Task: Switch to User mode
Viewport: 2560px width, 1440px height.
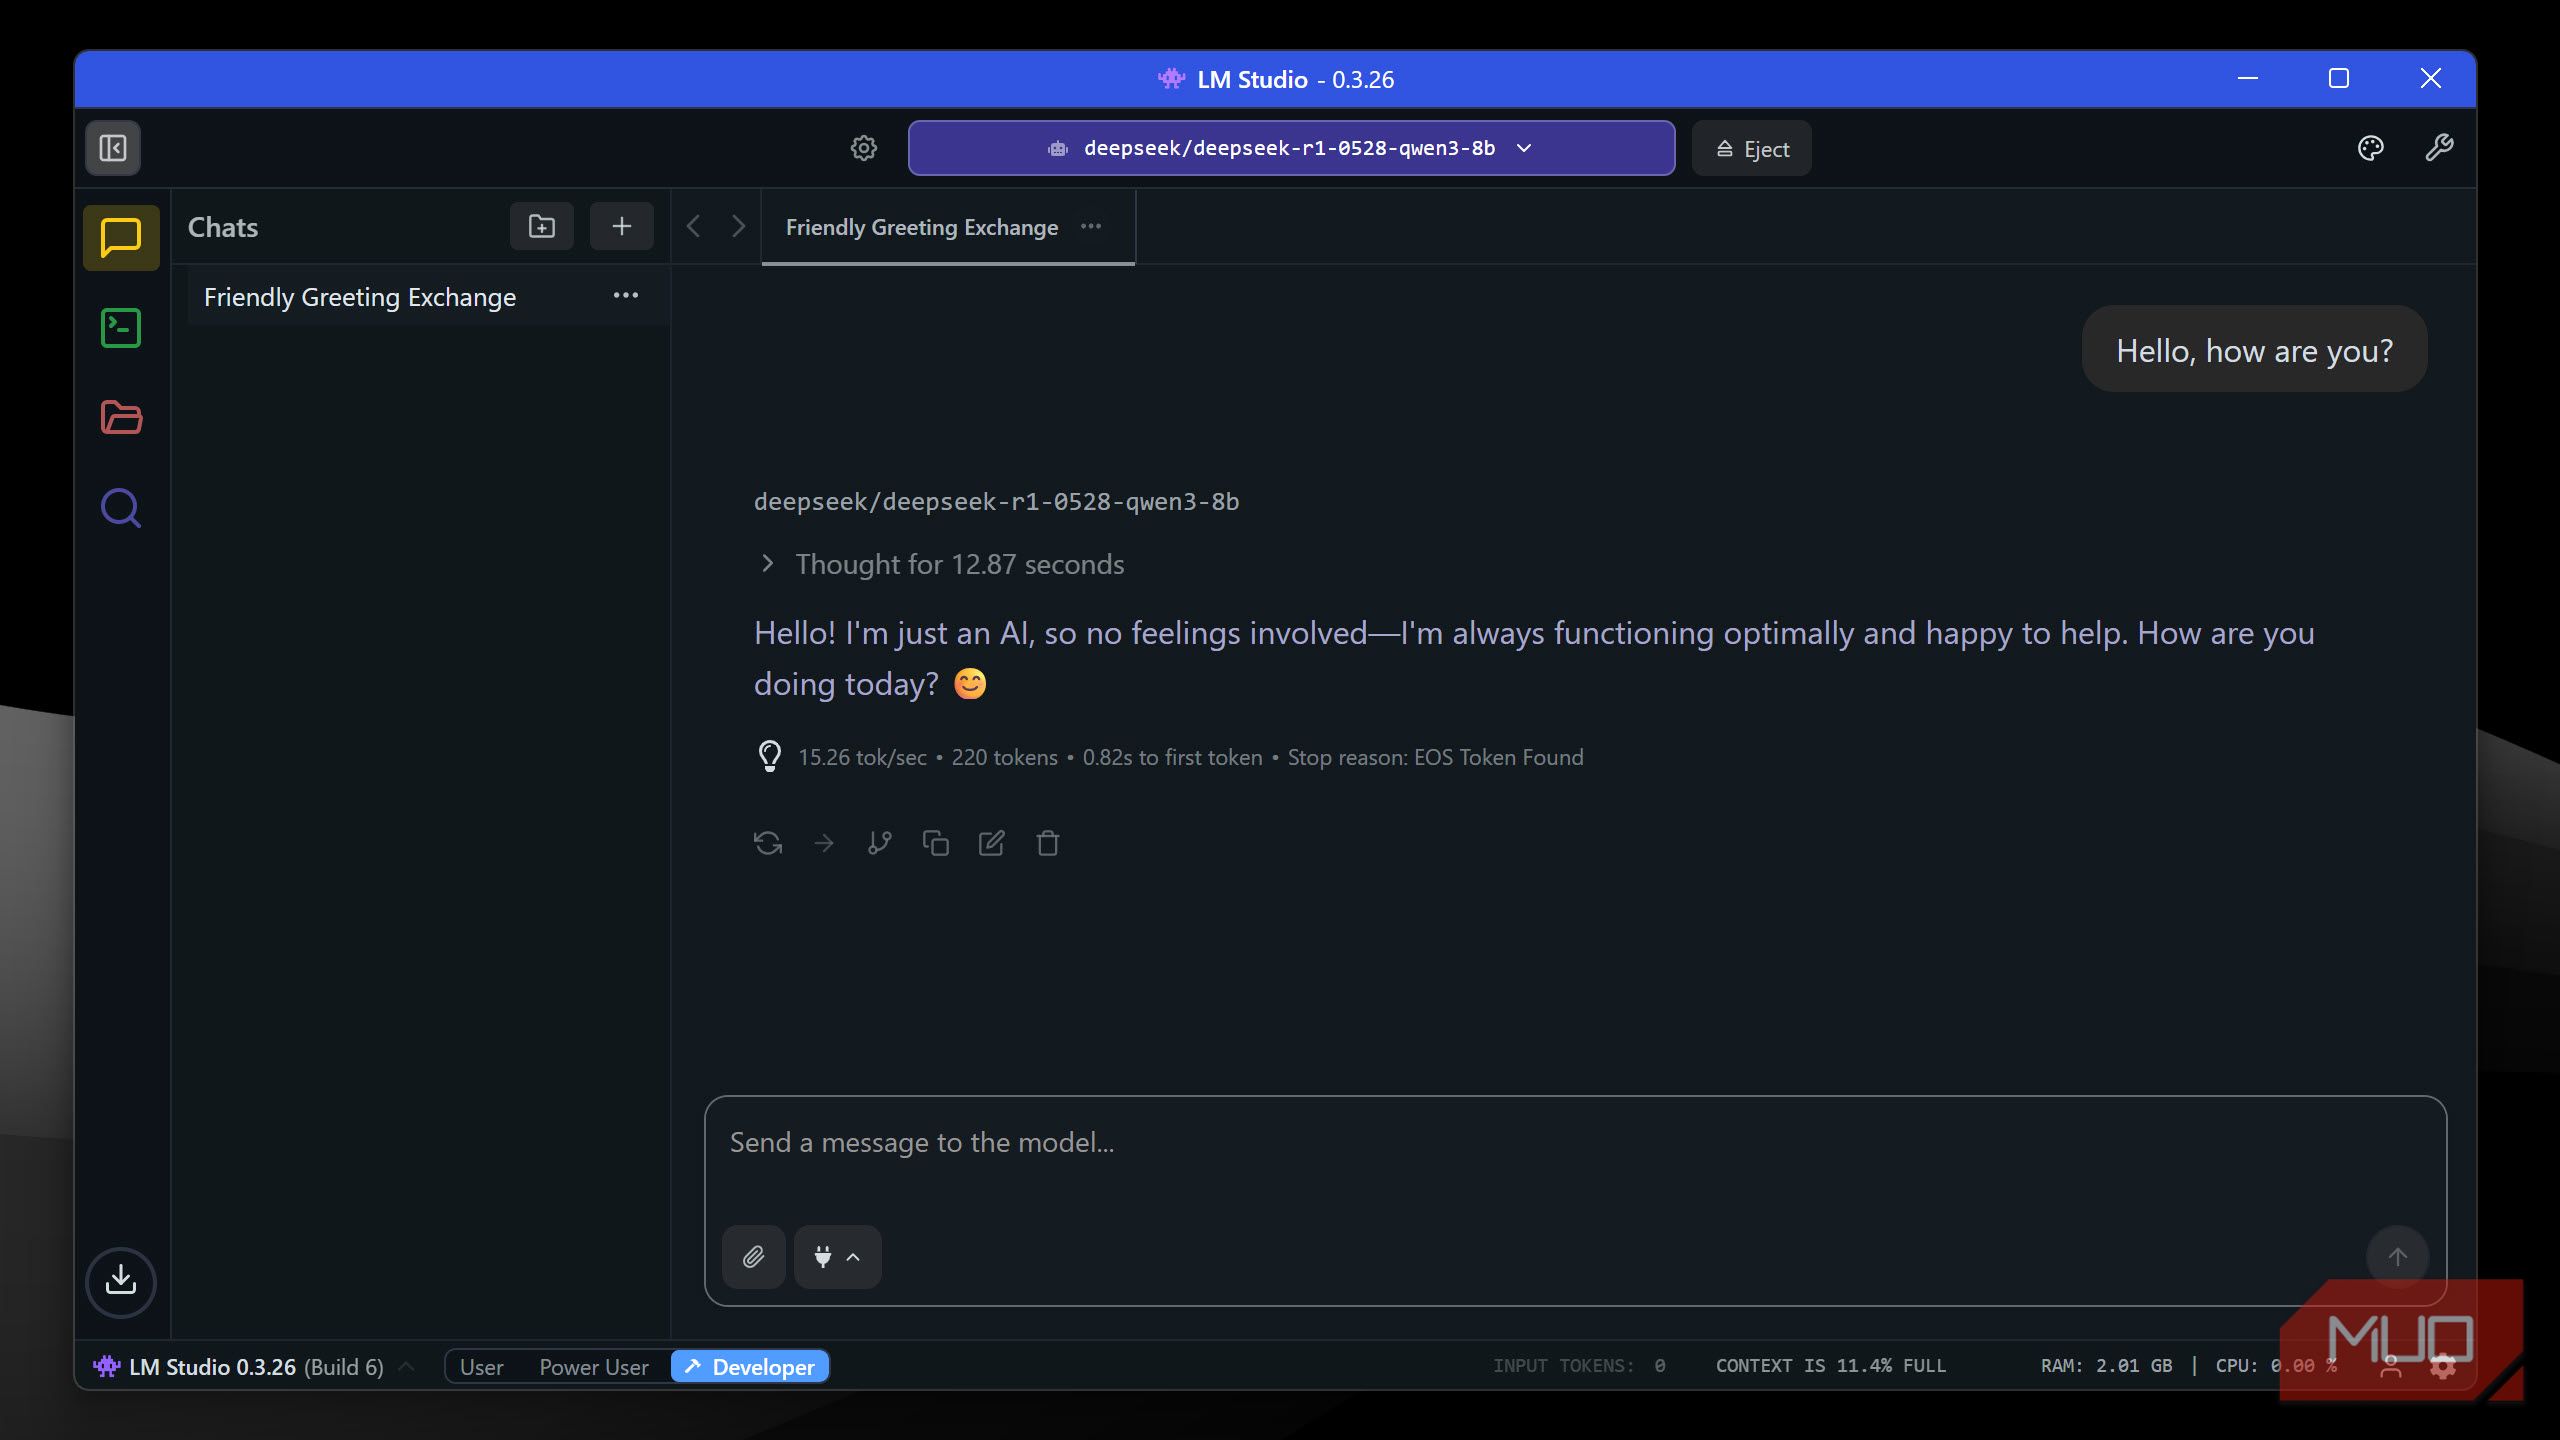Action: (481, 1367)
